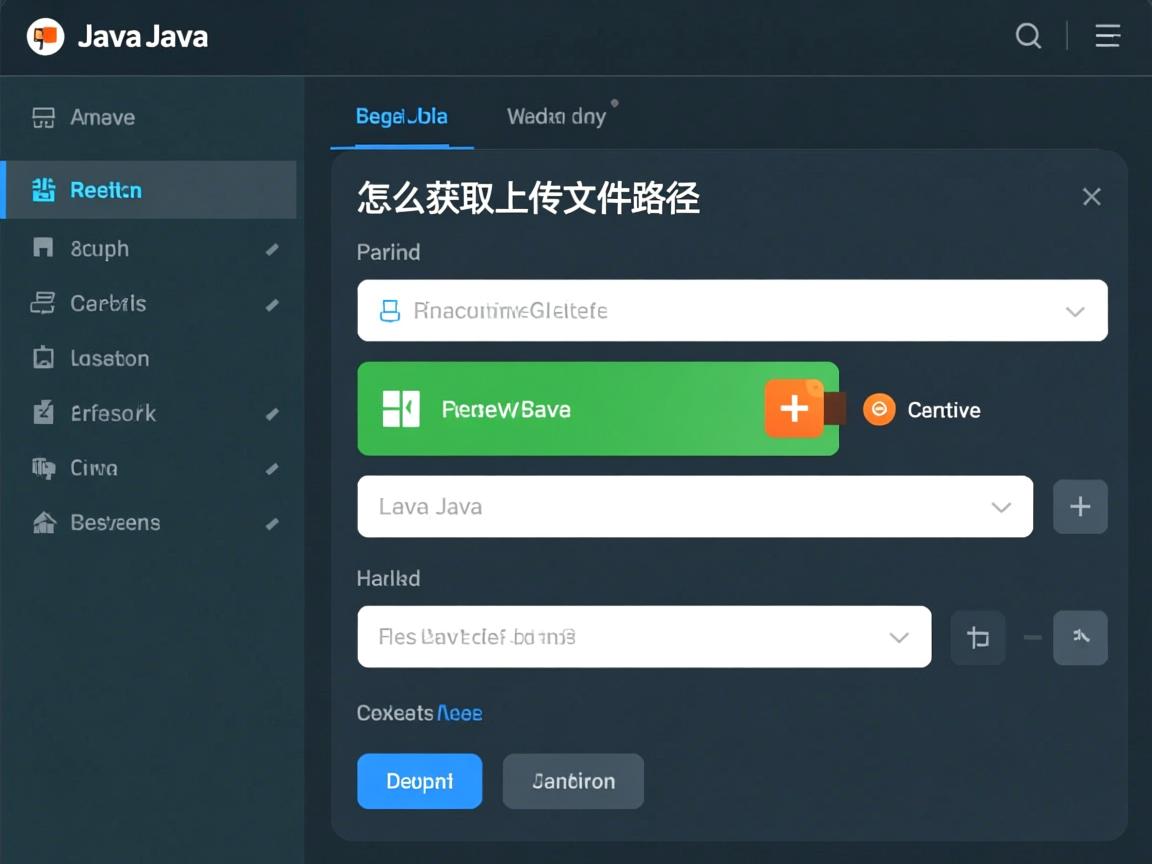This screenshot has height=864, width=1152.
Task: Open the Harlkd dropdown list
Action: point(899,637)
